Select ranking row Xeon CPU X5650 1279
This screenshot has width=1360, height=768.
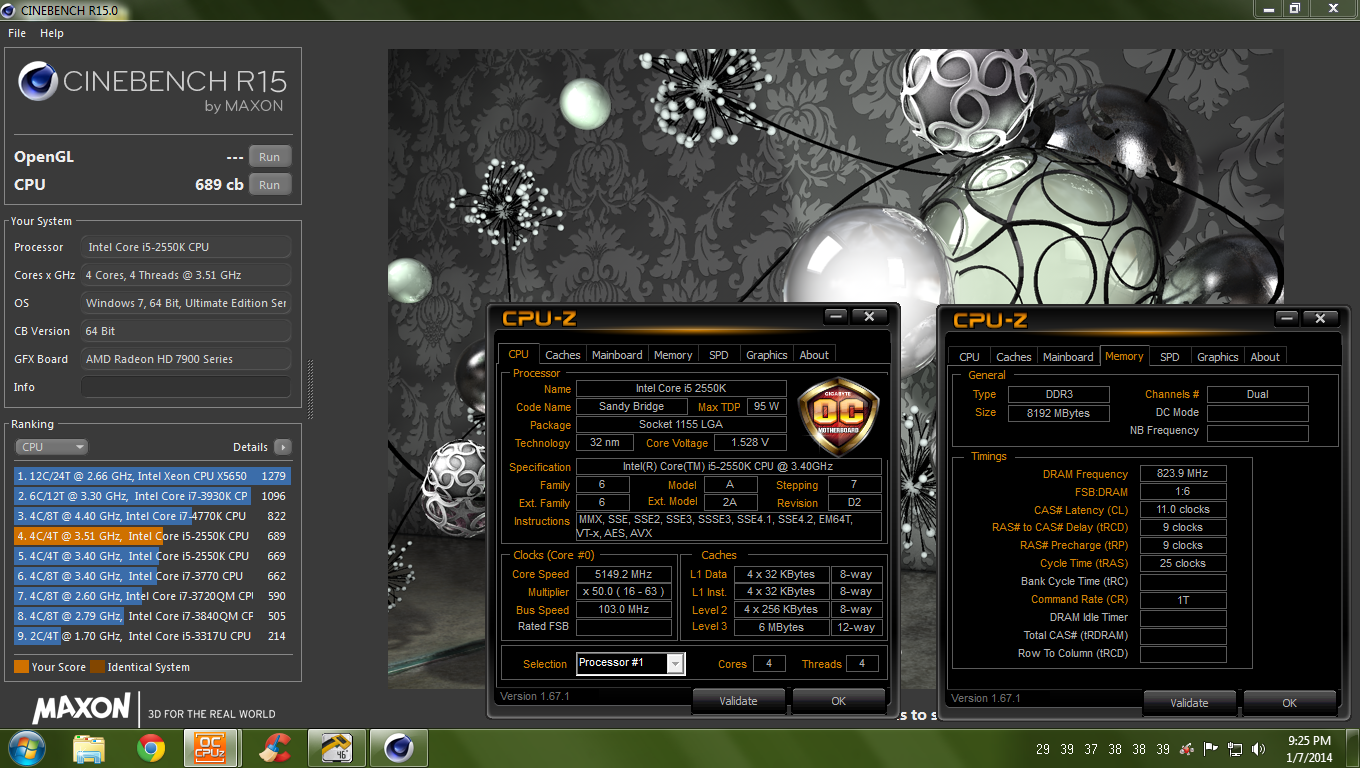(152, 476)
